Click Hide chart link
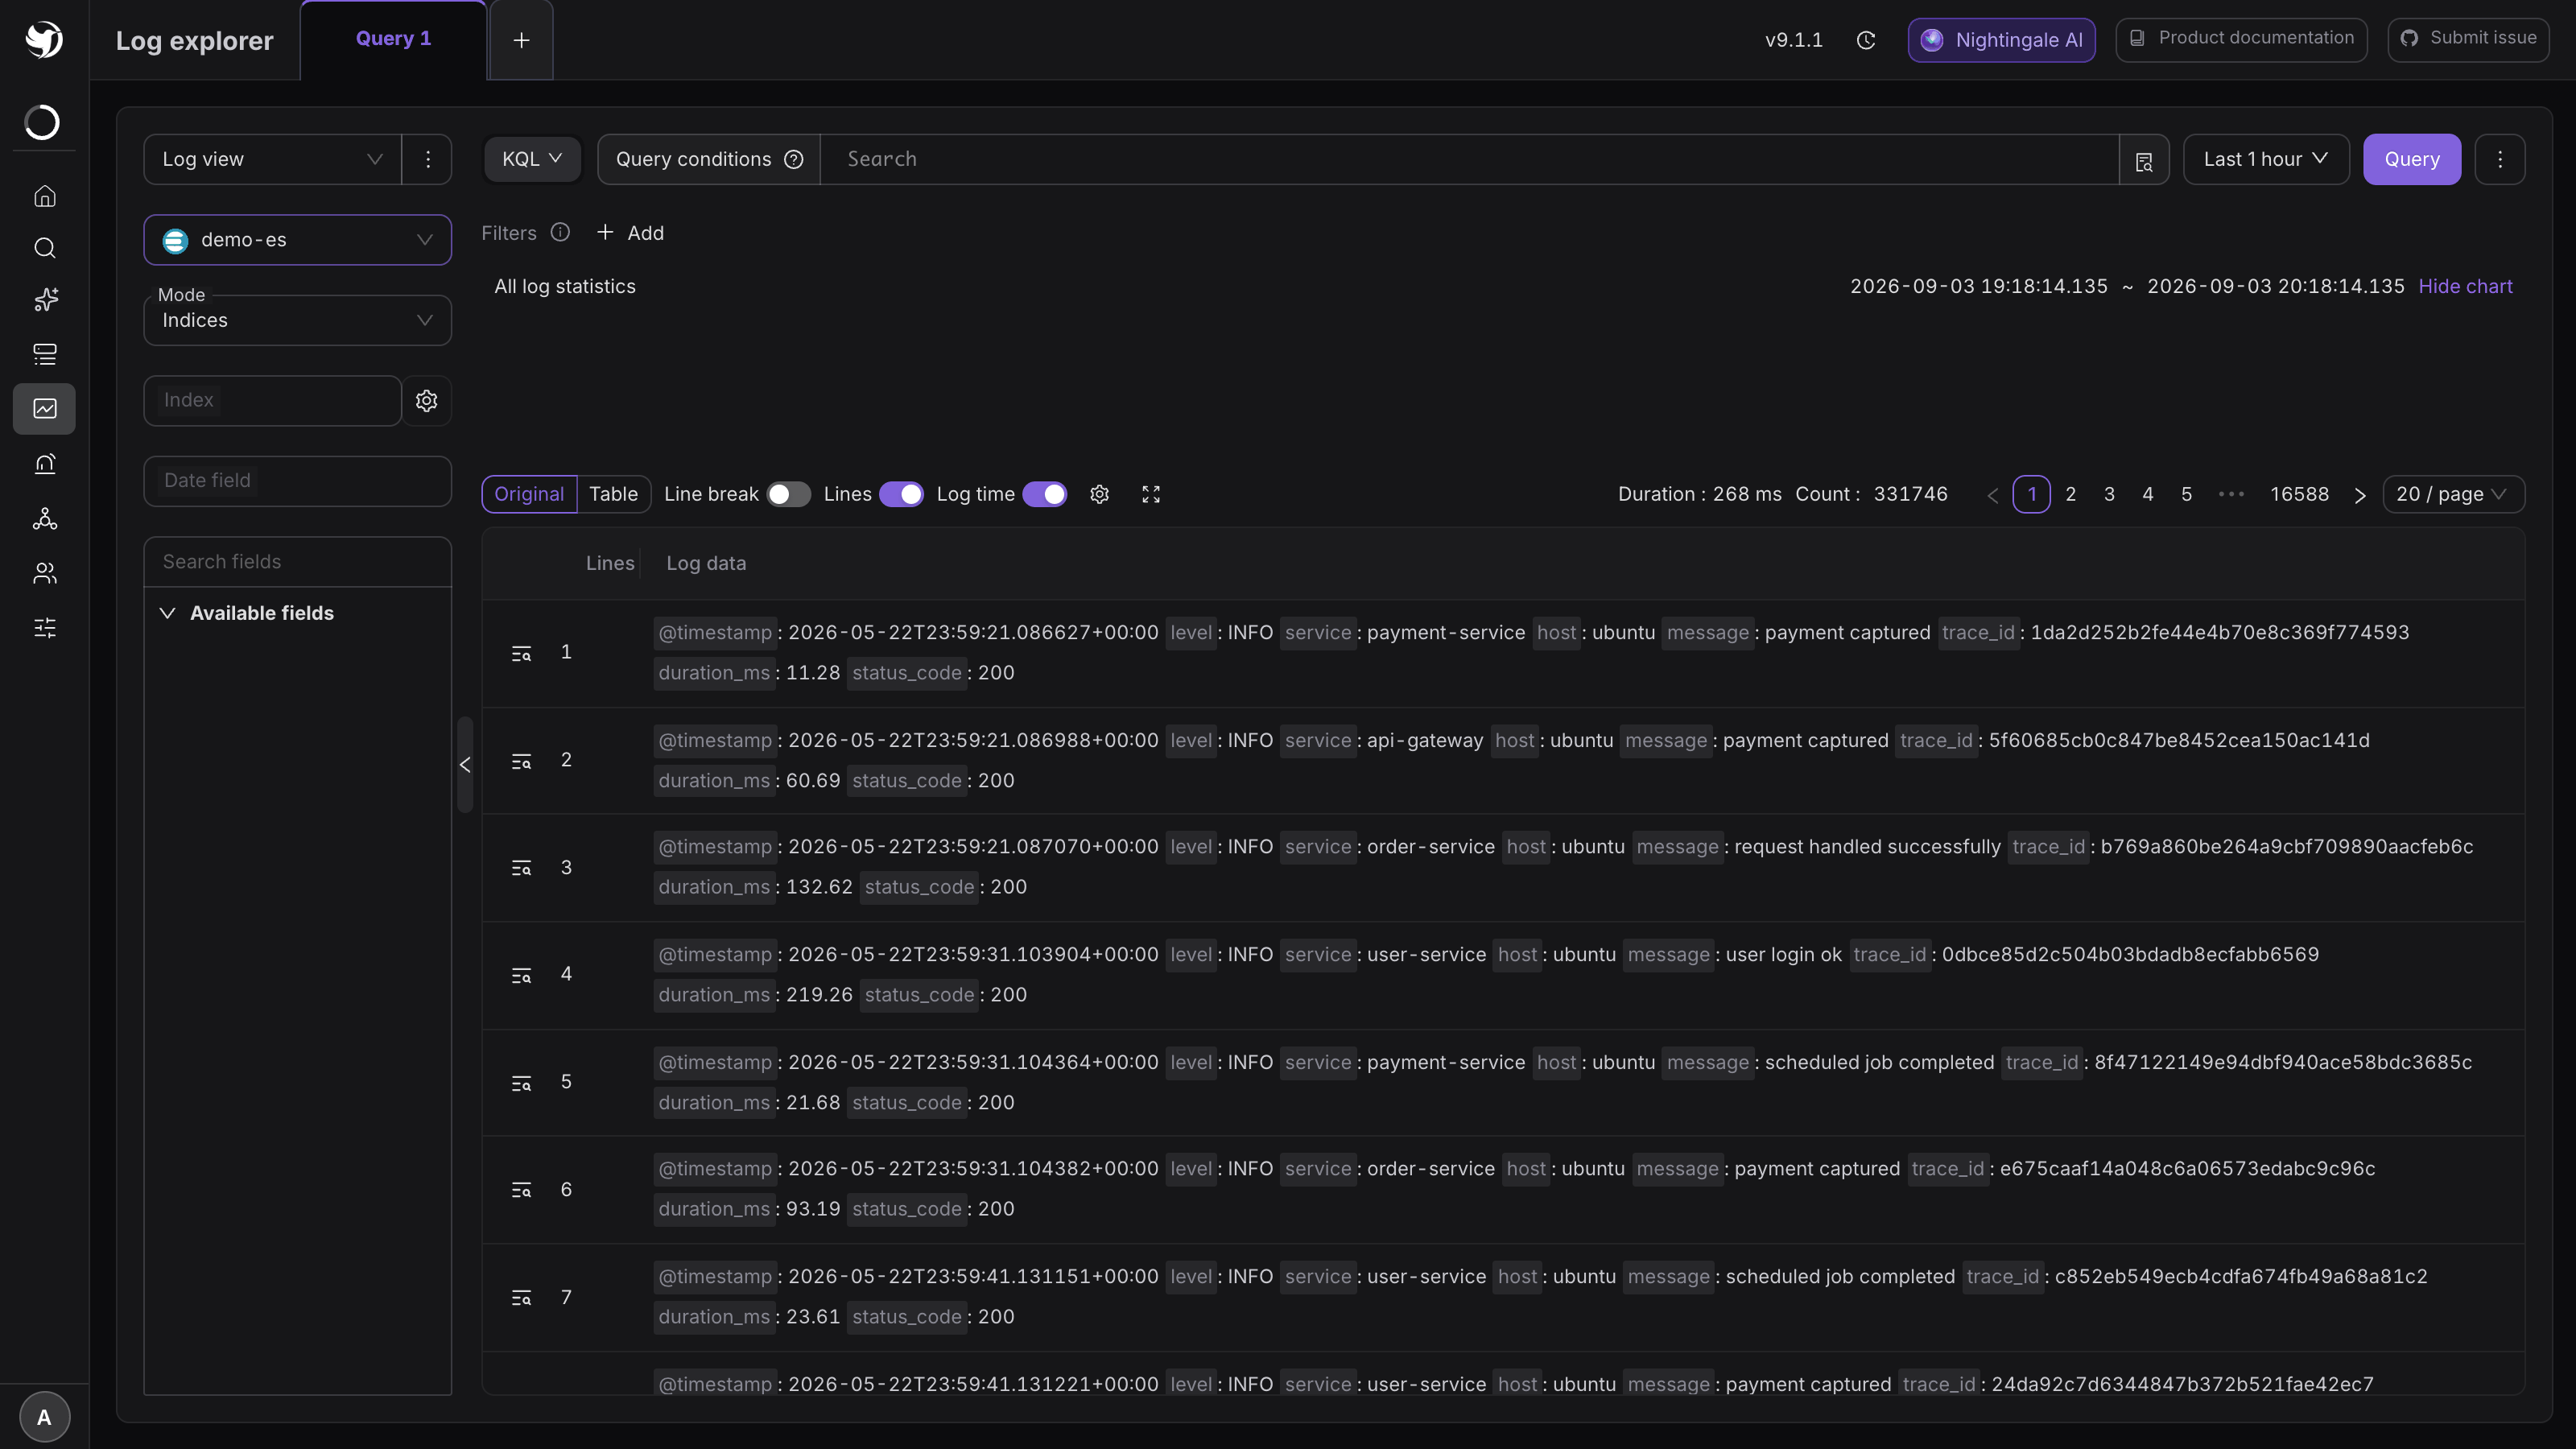Image resolution: width=2576 pixels, height=1449 pixels. [2465, 286]
